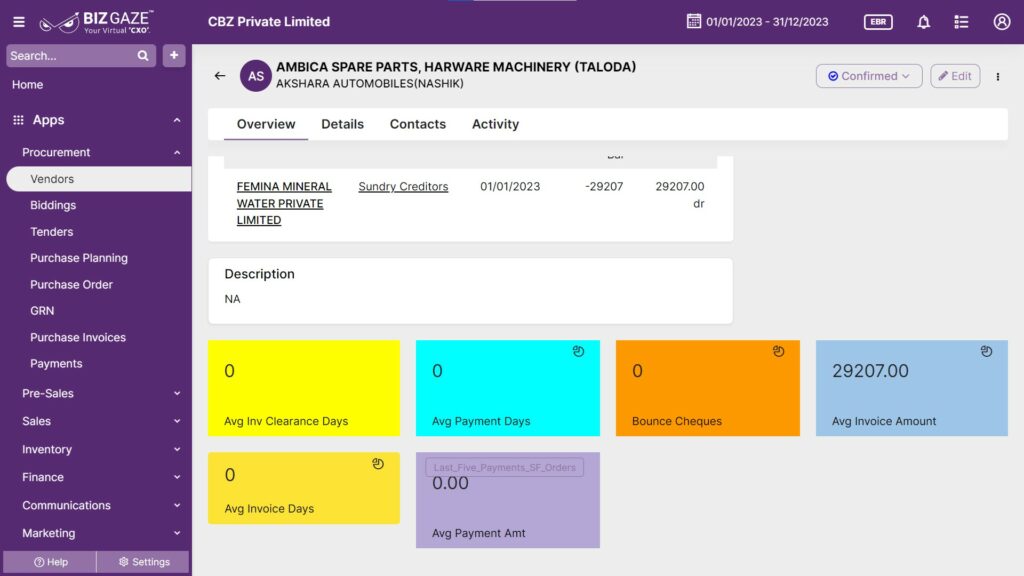
Task: Open notifications bell icon
Action: click(x=923, y=22)
